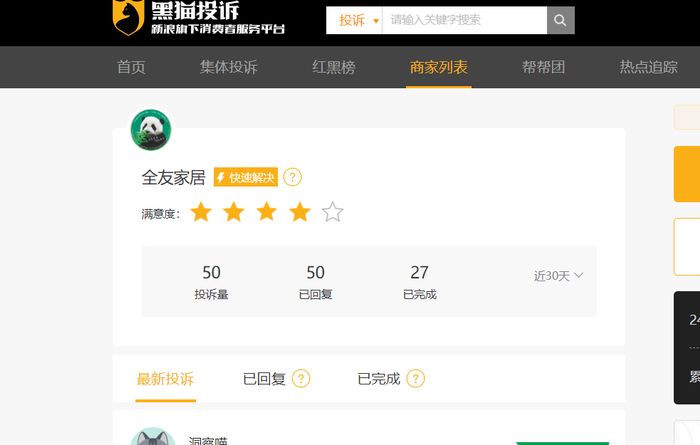Click the 27 已完成 statistic
The image size is (700, 445).
click(x=420, y=282)
